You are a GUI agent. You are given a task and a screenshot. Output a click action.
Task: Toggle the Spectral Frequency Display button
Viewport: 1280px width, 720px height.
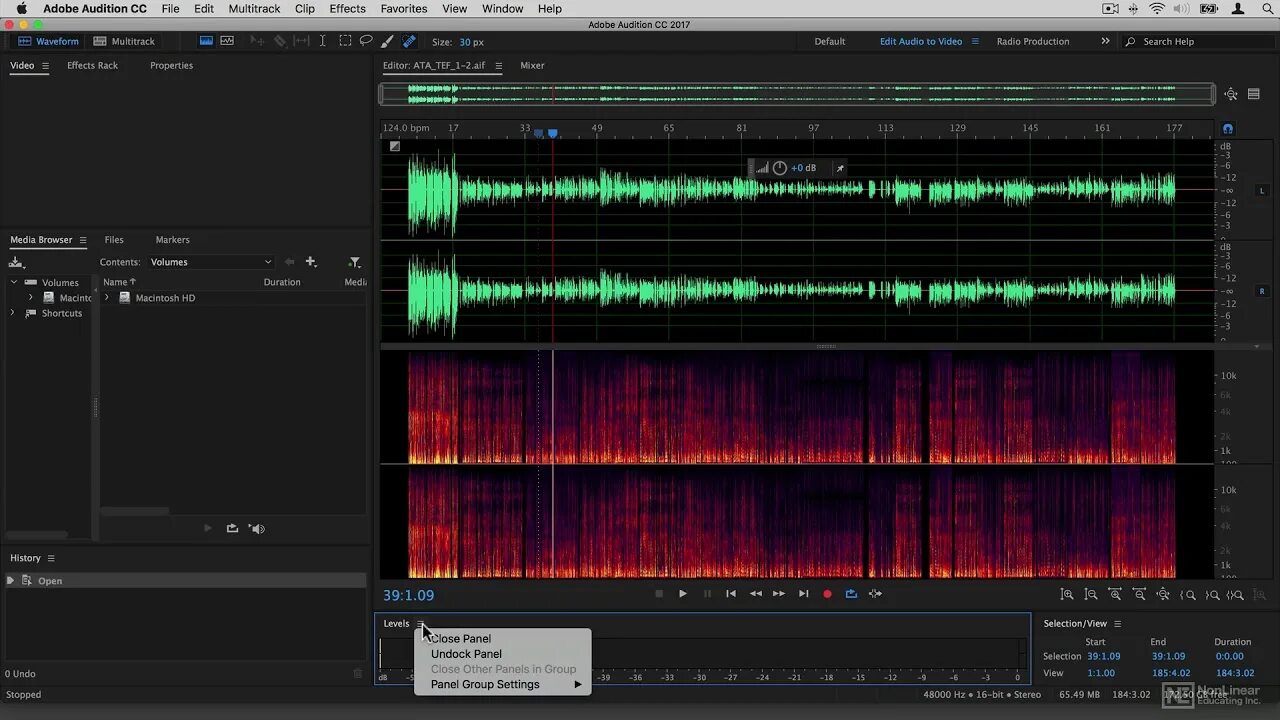point(206,42)
